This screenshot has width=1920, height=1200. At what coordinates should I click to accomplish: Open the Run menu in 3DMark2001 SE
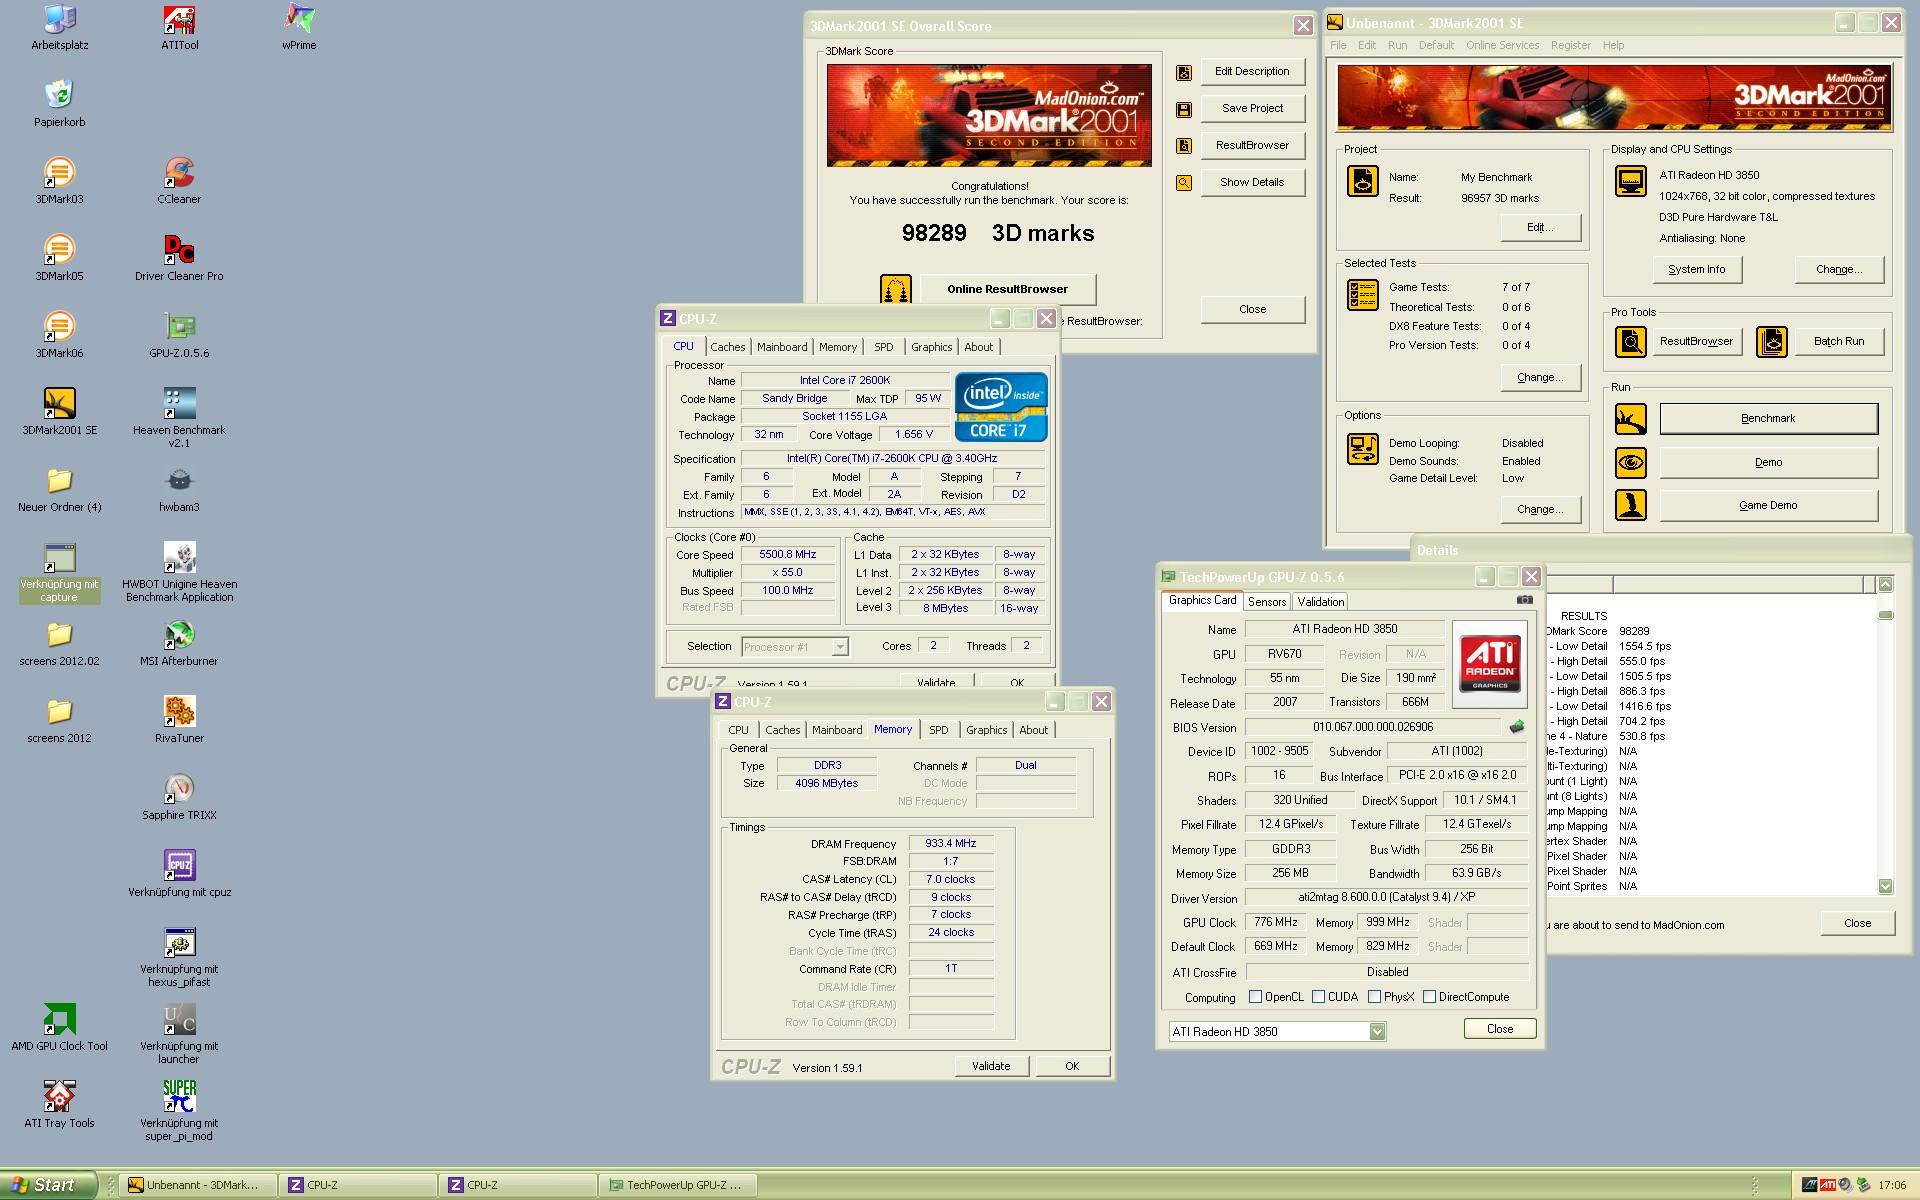click(x=1397, y=45)
